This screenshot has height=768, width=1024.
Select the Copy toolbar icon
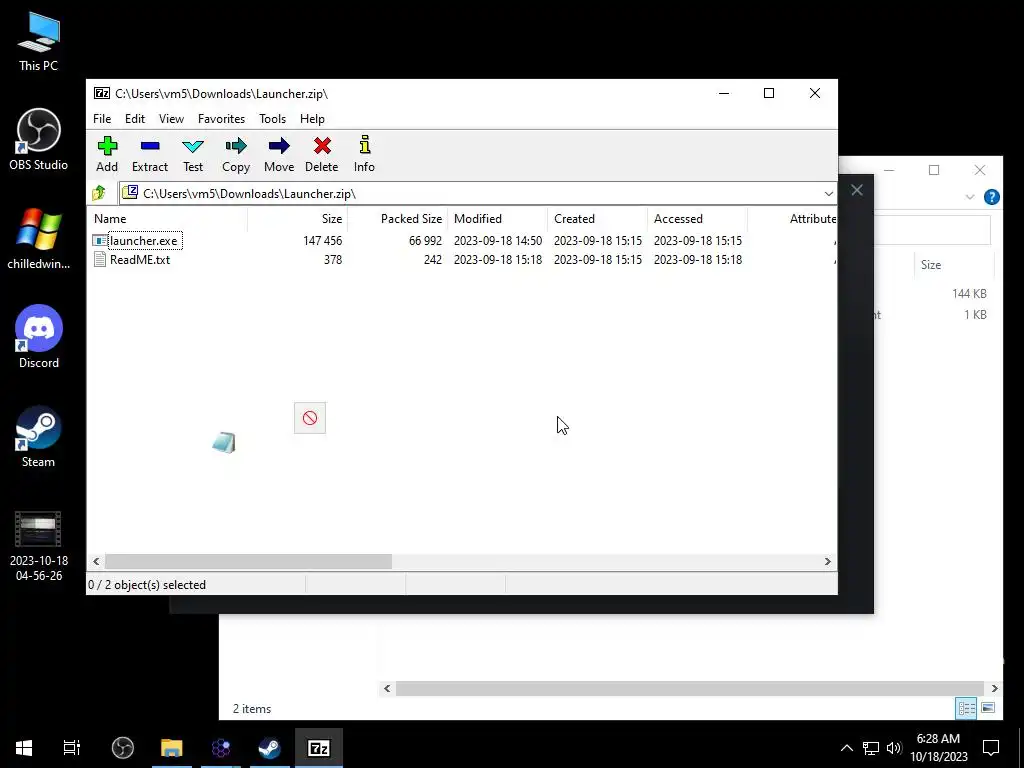coord(236,154)
